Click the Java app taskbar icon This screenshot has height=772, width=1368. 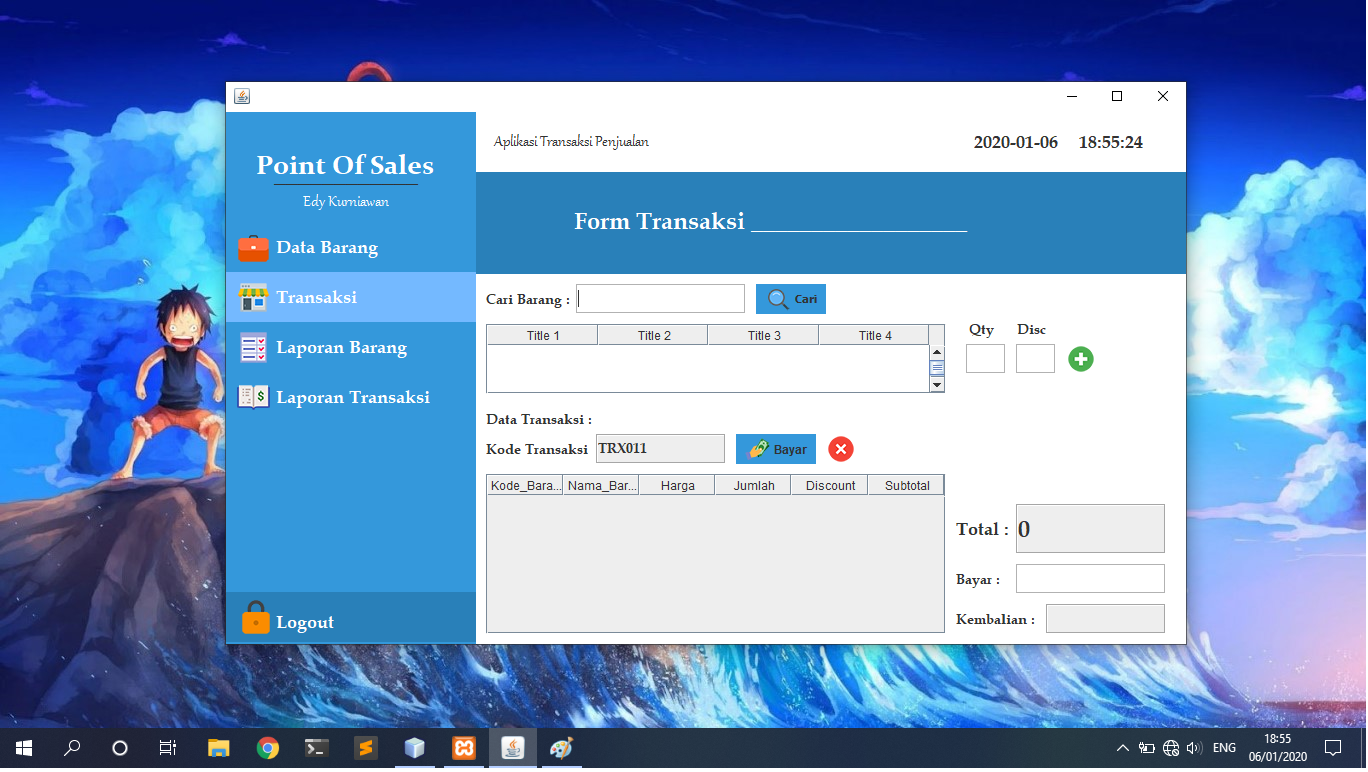point(513,747)
